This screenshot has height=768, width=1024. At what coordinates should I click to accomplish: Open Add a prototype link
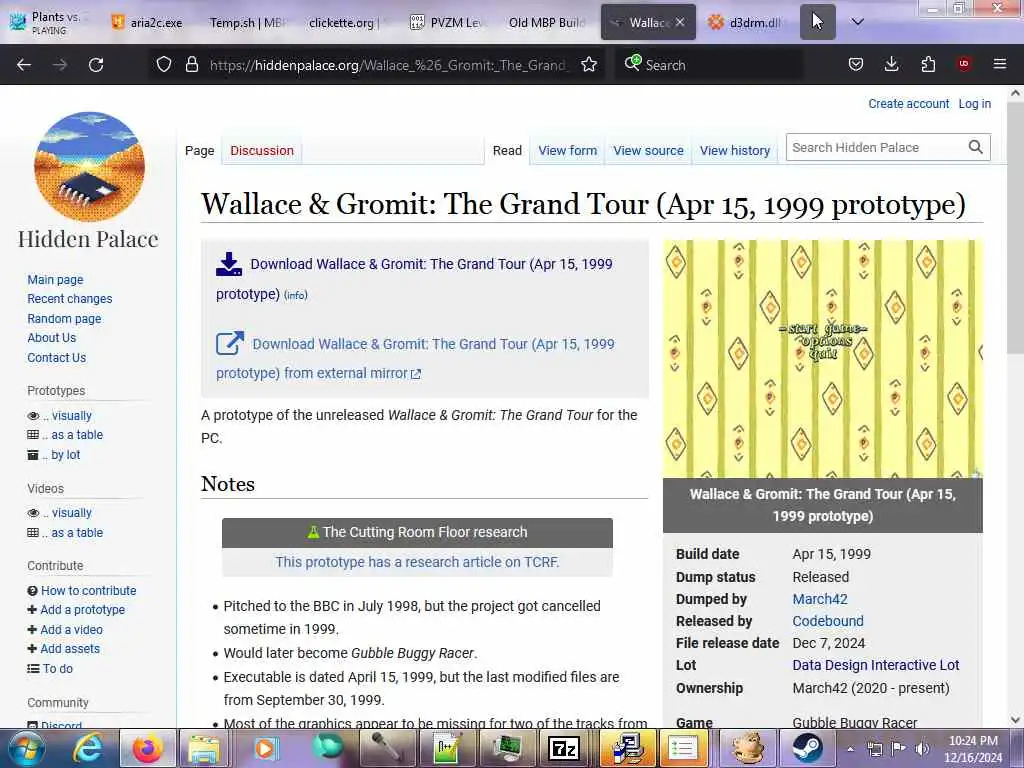(82, 609)
